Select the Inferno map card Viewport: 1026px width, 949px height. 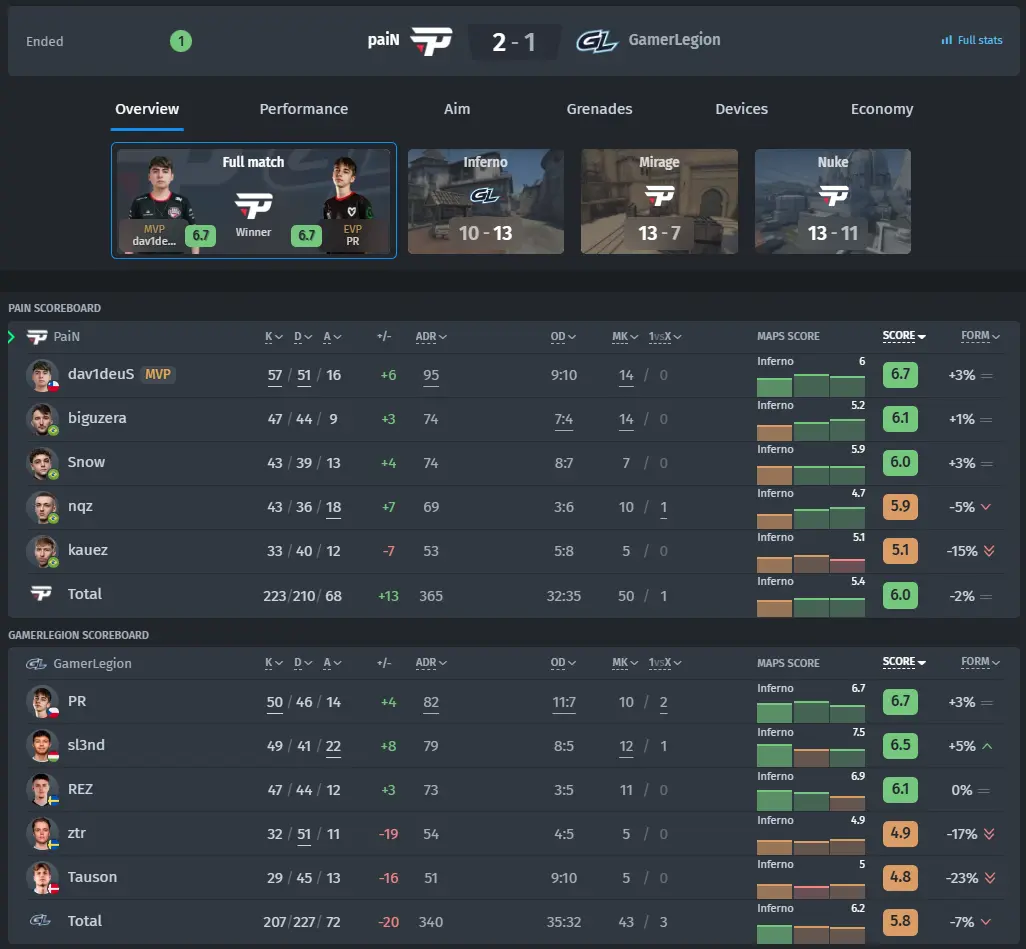pos(486,201)
